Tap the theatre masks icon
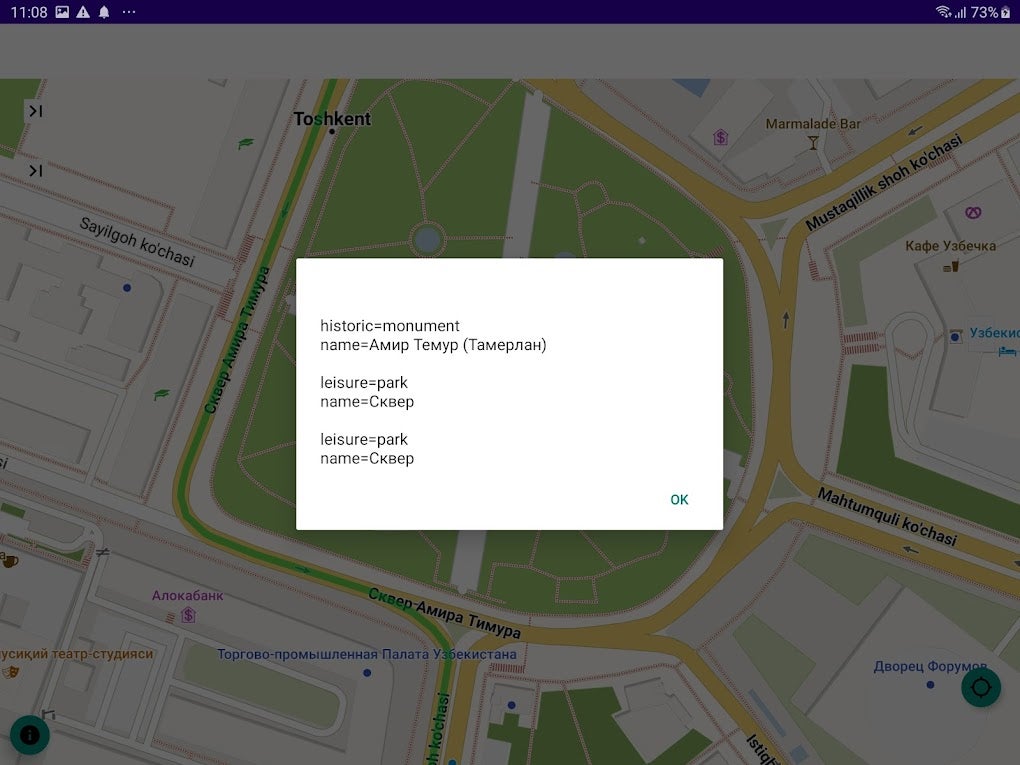The image size is (1020, 765). (x=10, y=673)
